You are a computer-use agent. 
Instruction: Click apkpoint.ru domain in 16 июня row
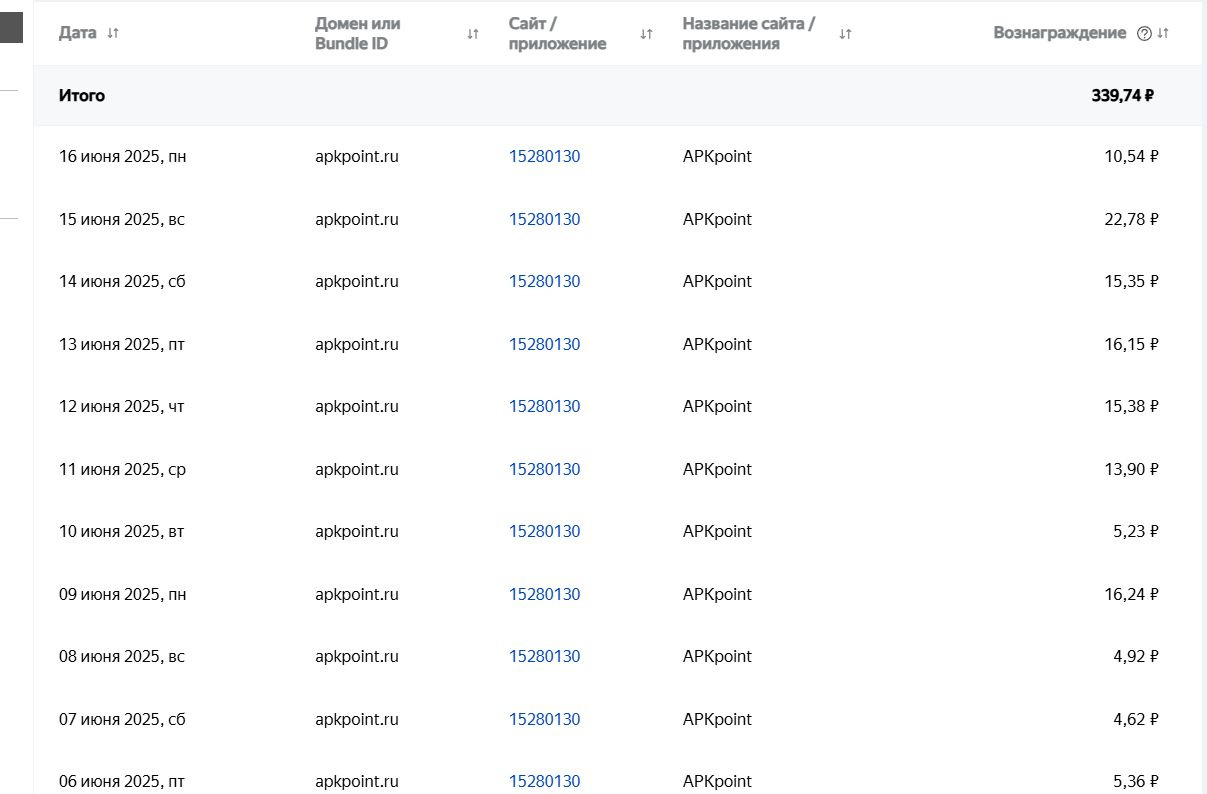point(357,157)
